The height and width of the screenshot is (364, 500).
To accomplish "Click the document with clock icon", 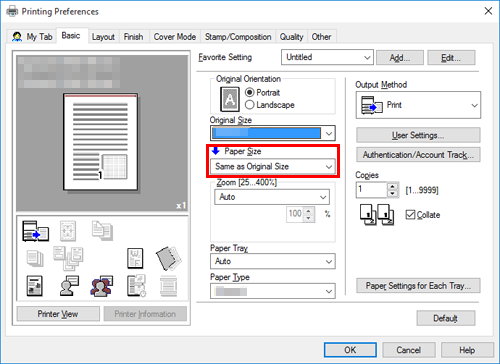I will [x=136, y=286].
